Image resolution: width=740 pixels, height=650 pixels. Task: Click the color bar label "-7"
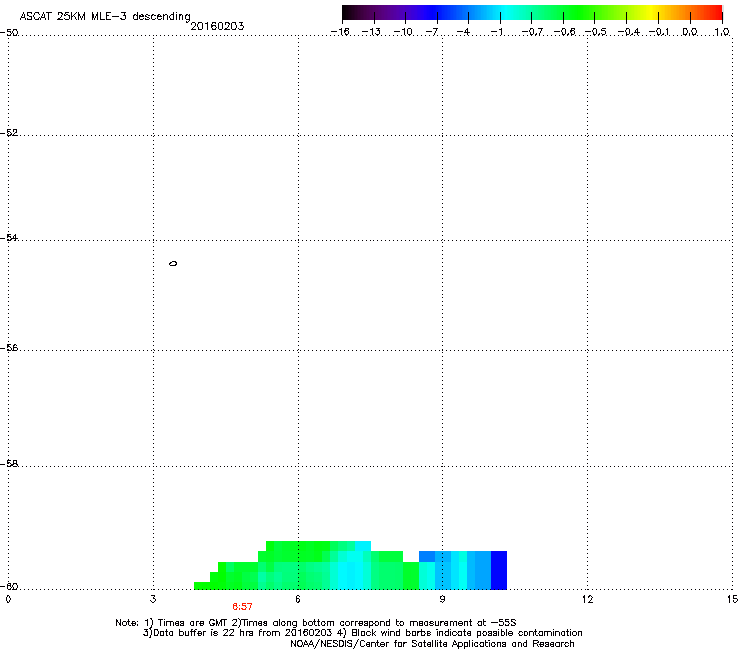432,32
